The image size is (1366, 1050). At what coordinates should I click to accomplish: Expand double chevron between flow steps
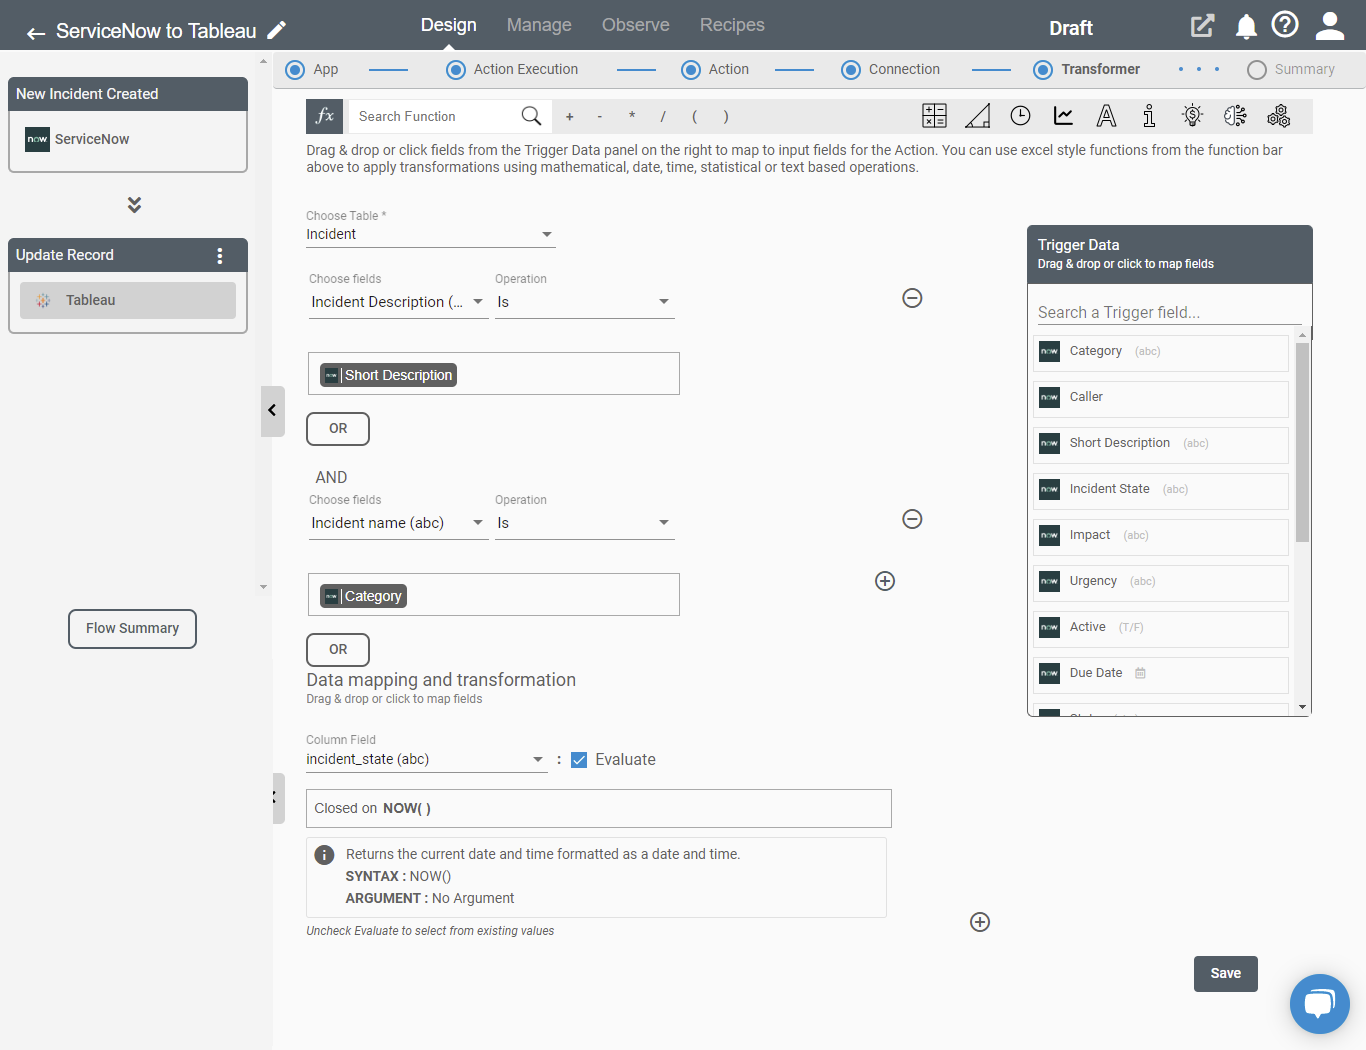134,205
